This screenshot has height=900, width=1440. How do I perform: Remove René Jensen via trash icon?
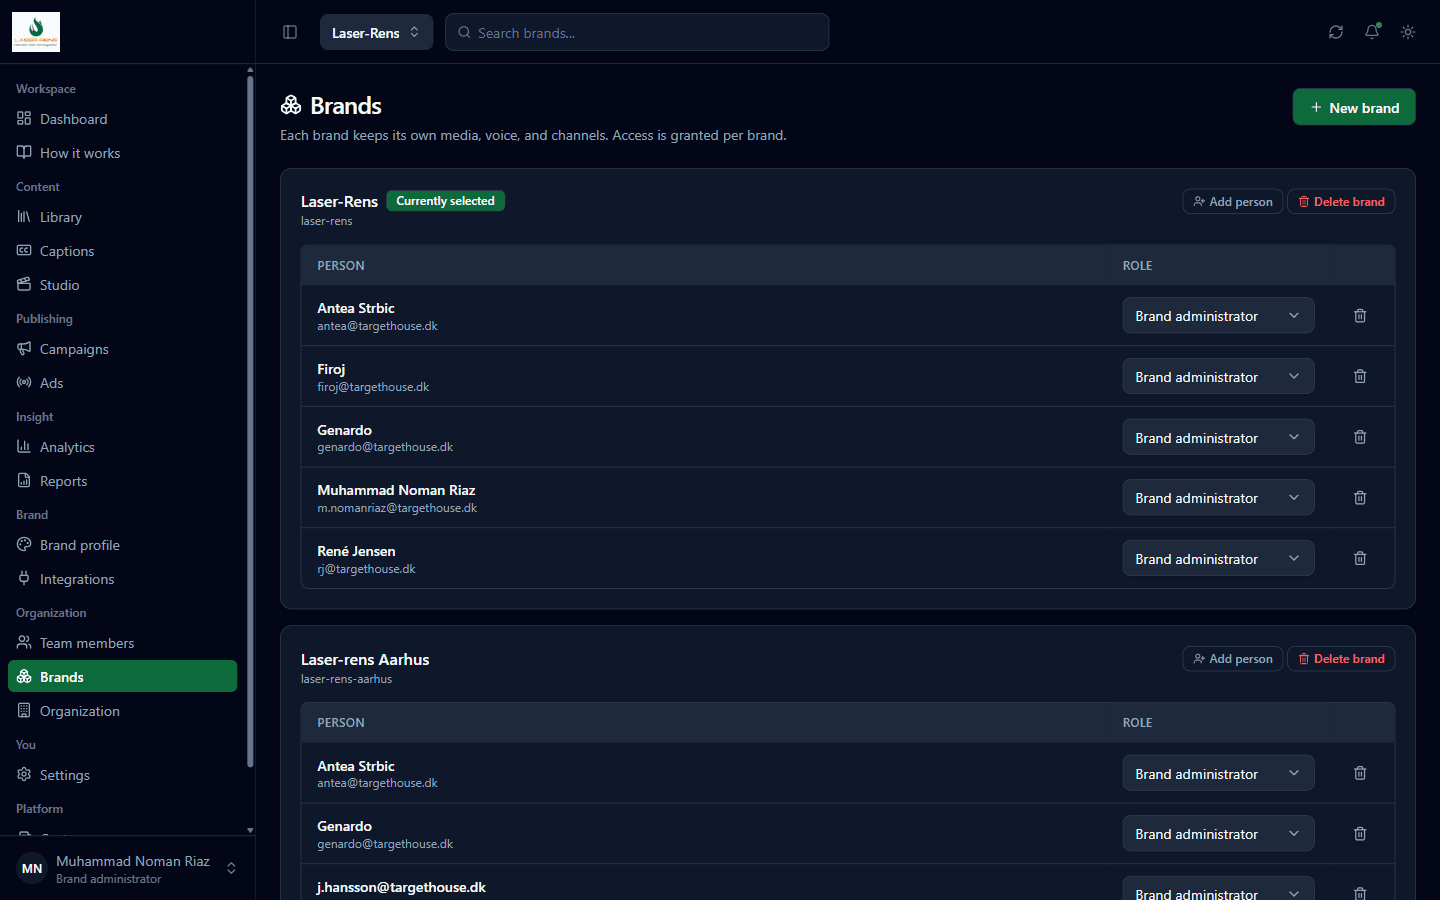pyautogui.click(x=1360, y=559)
